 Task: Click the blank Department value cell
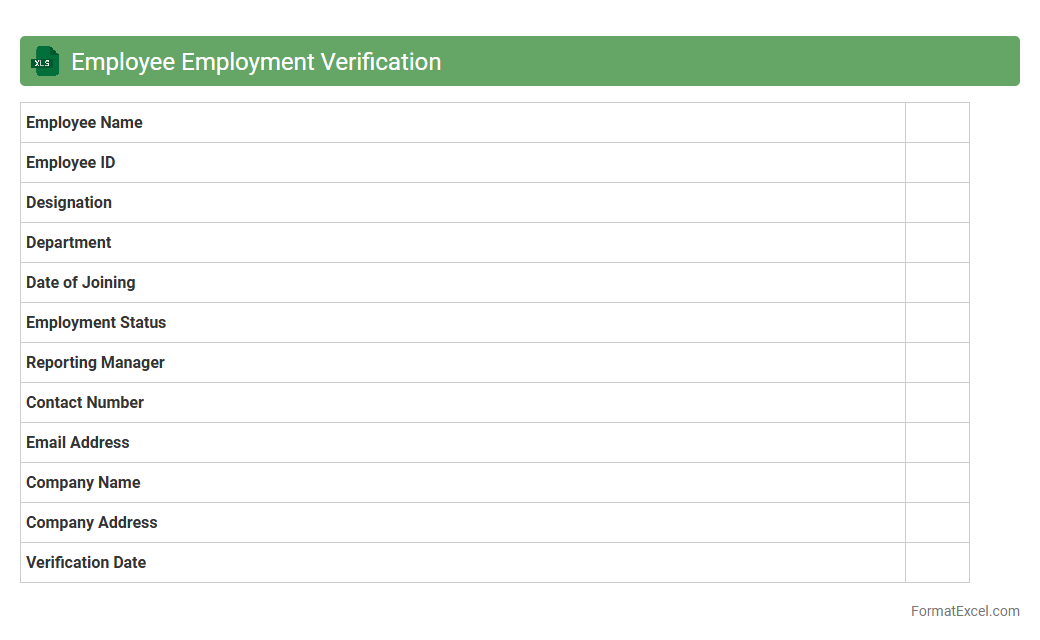[937, 243]
